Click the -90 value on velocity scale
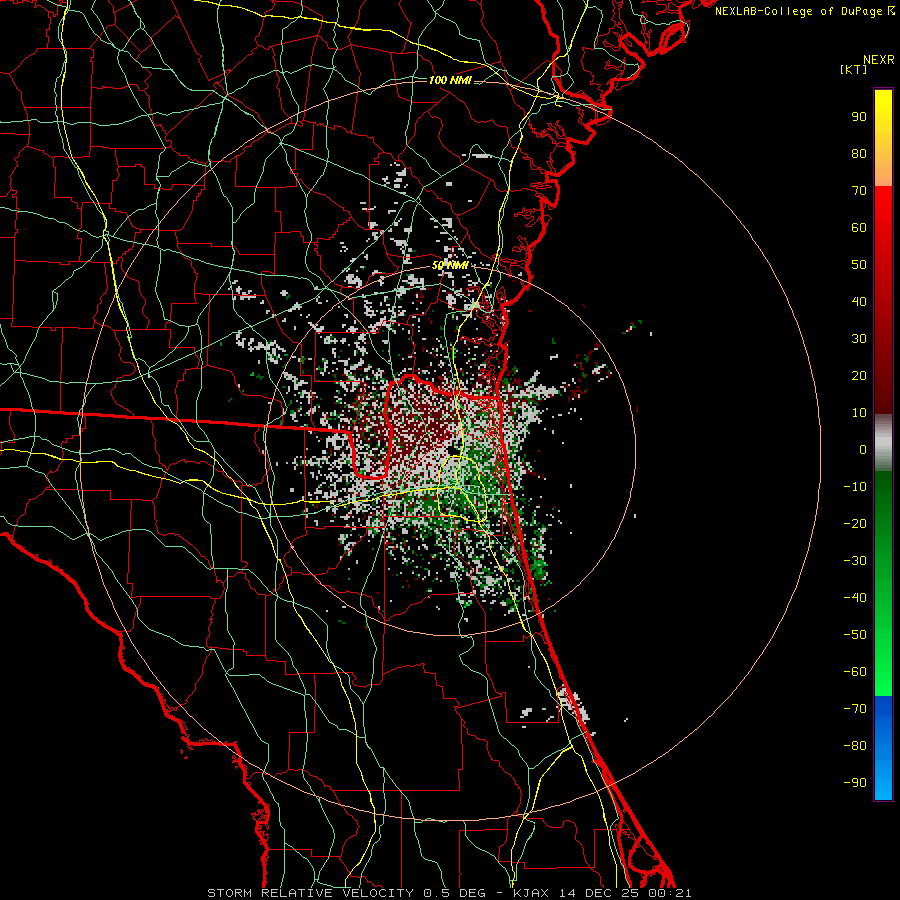 tap(855, 783)
